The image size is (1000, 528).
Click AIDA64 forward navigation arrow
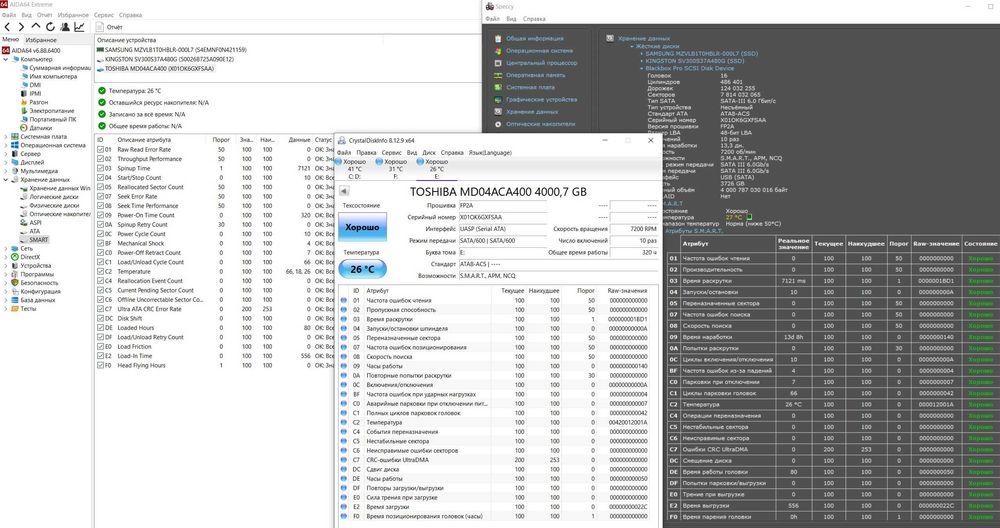21,27
